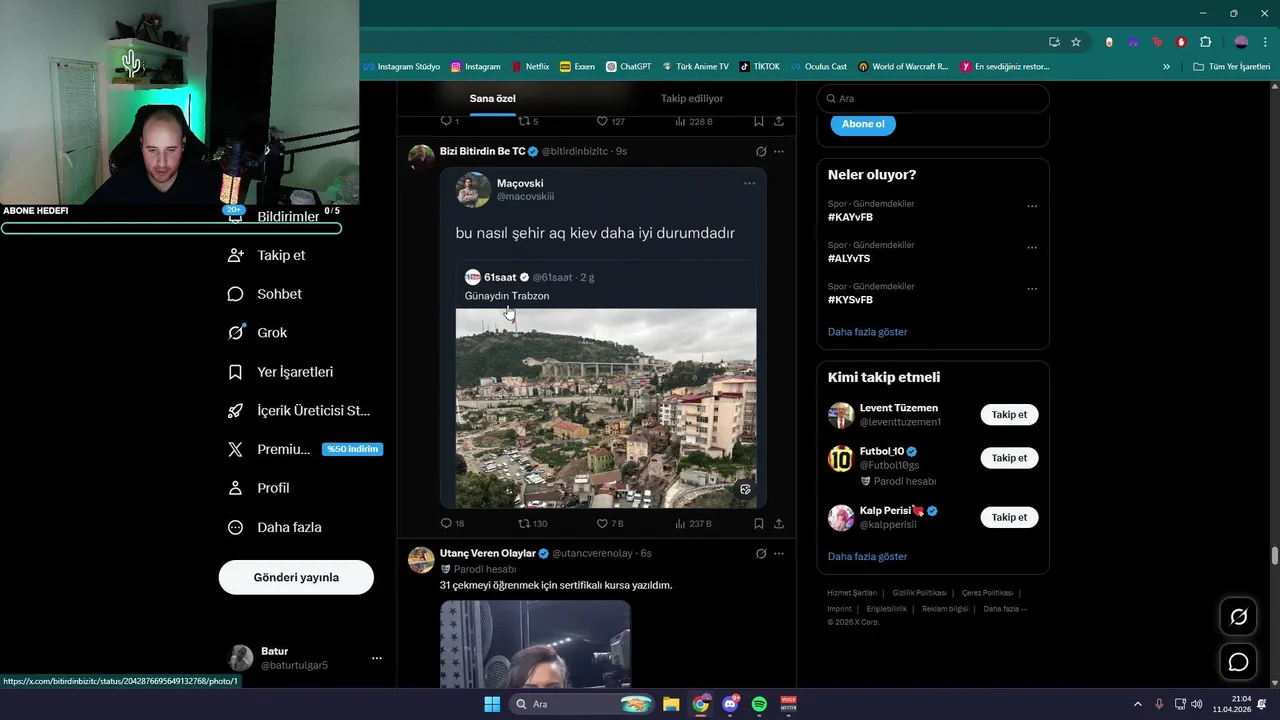Open File Explorer from the taskbar
1280x720 pixels.
pos(671,704)
